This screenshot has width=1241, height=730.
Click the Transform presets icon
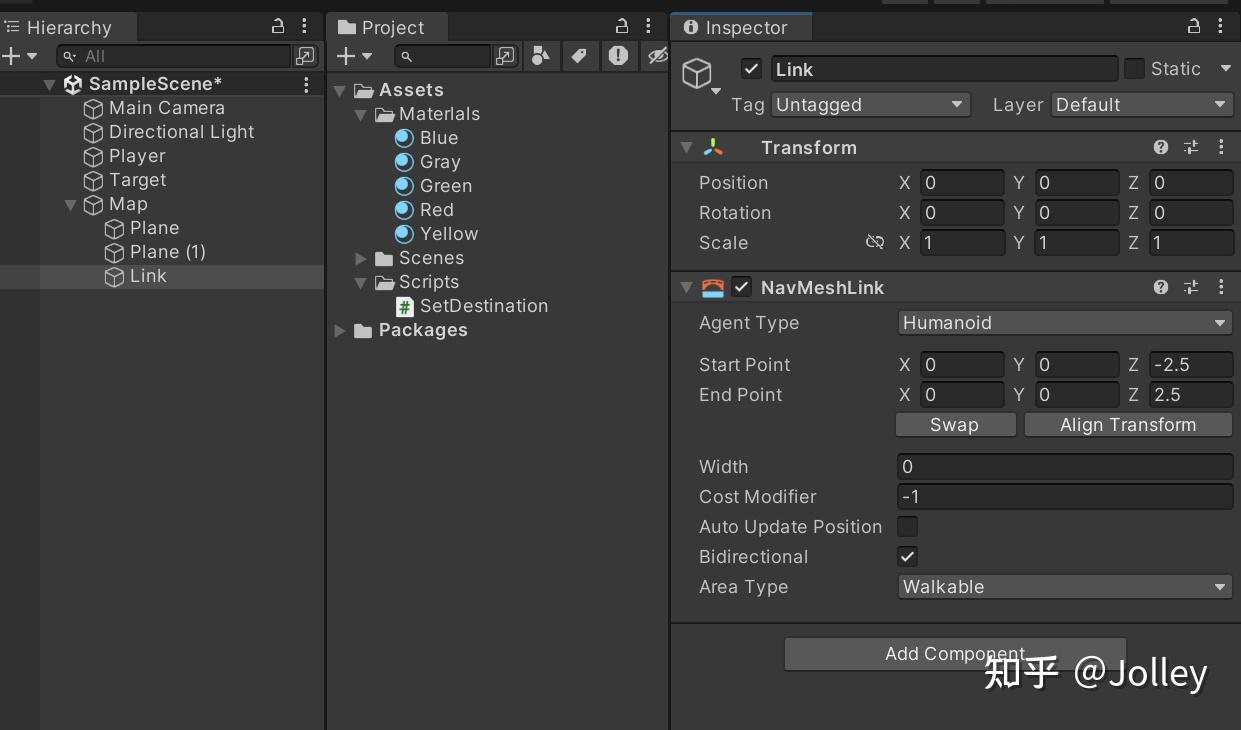coord(1191,147)
